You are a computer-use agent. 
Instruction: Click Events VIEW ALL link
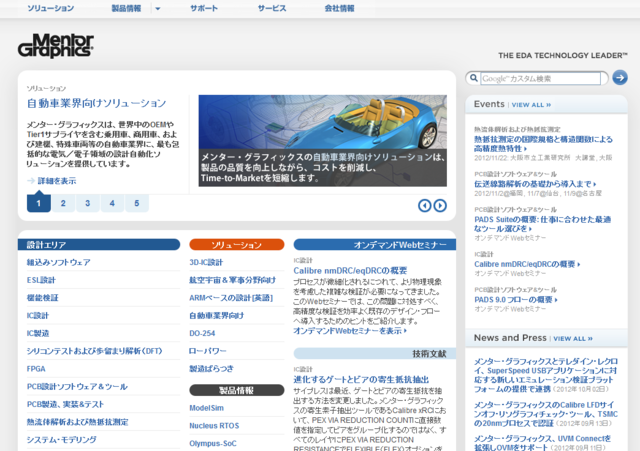click(x=531, y=105)
